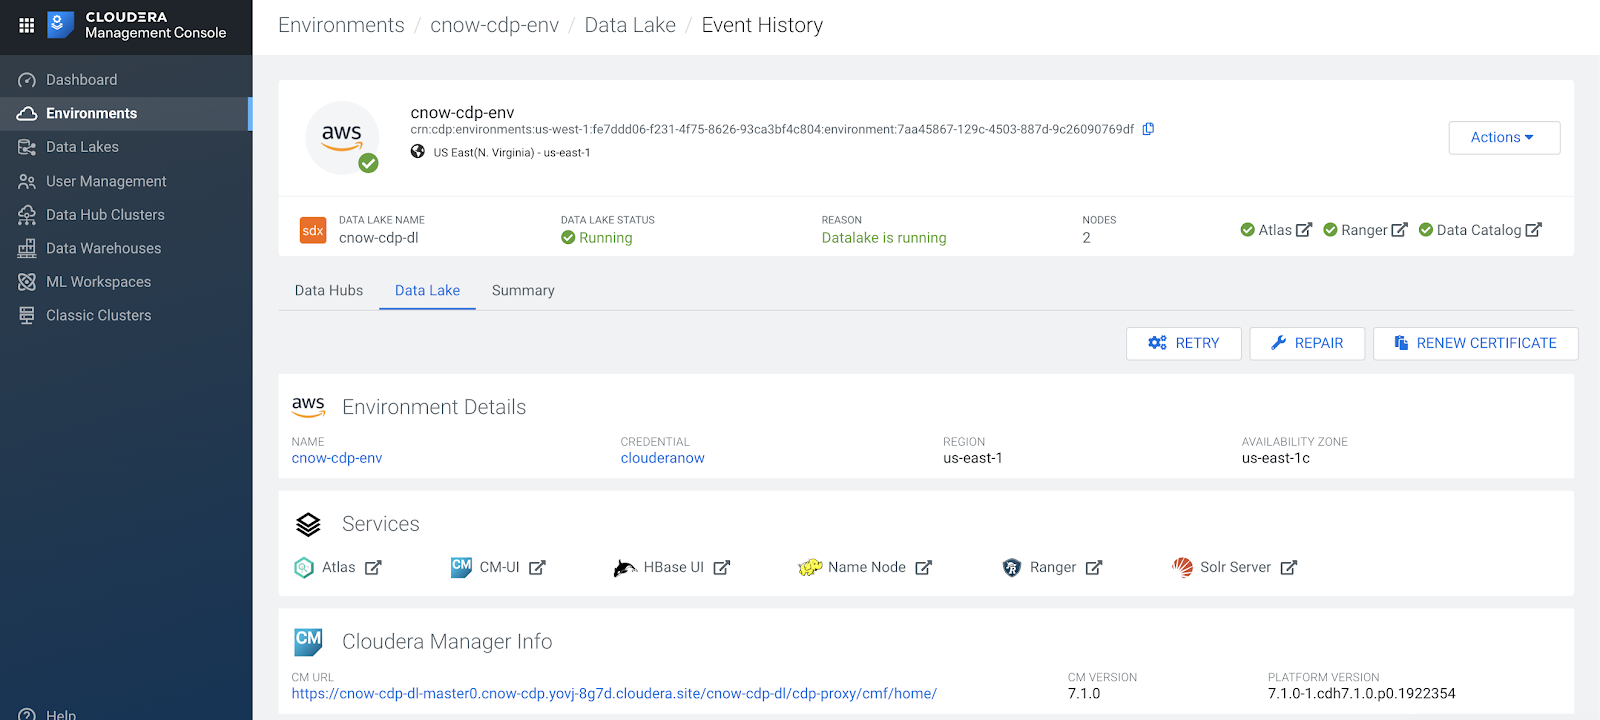Click the REPAIR button
Viewport: 1600px width, 720px height.
[x=1307, y=343]
